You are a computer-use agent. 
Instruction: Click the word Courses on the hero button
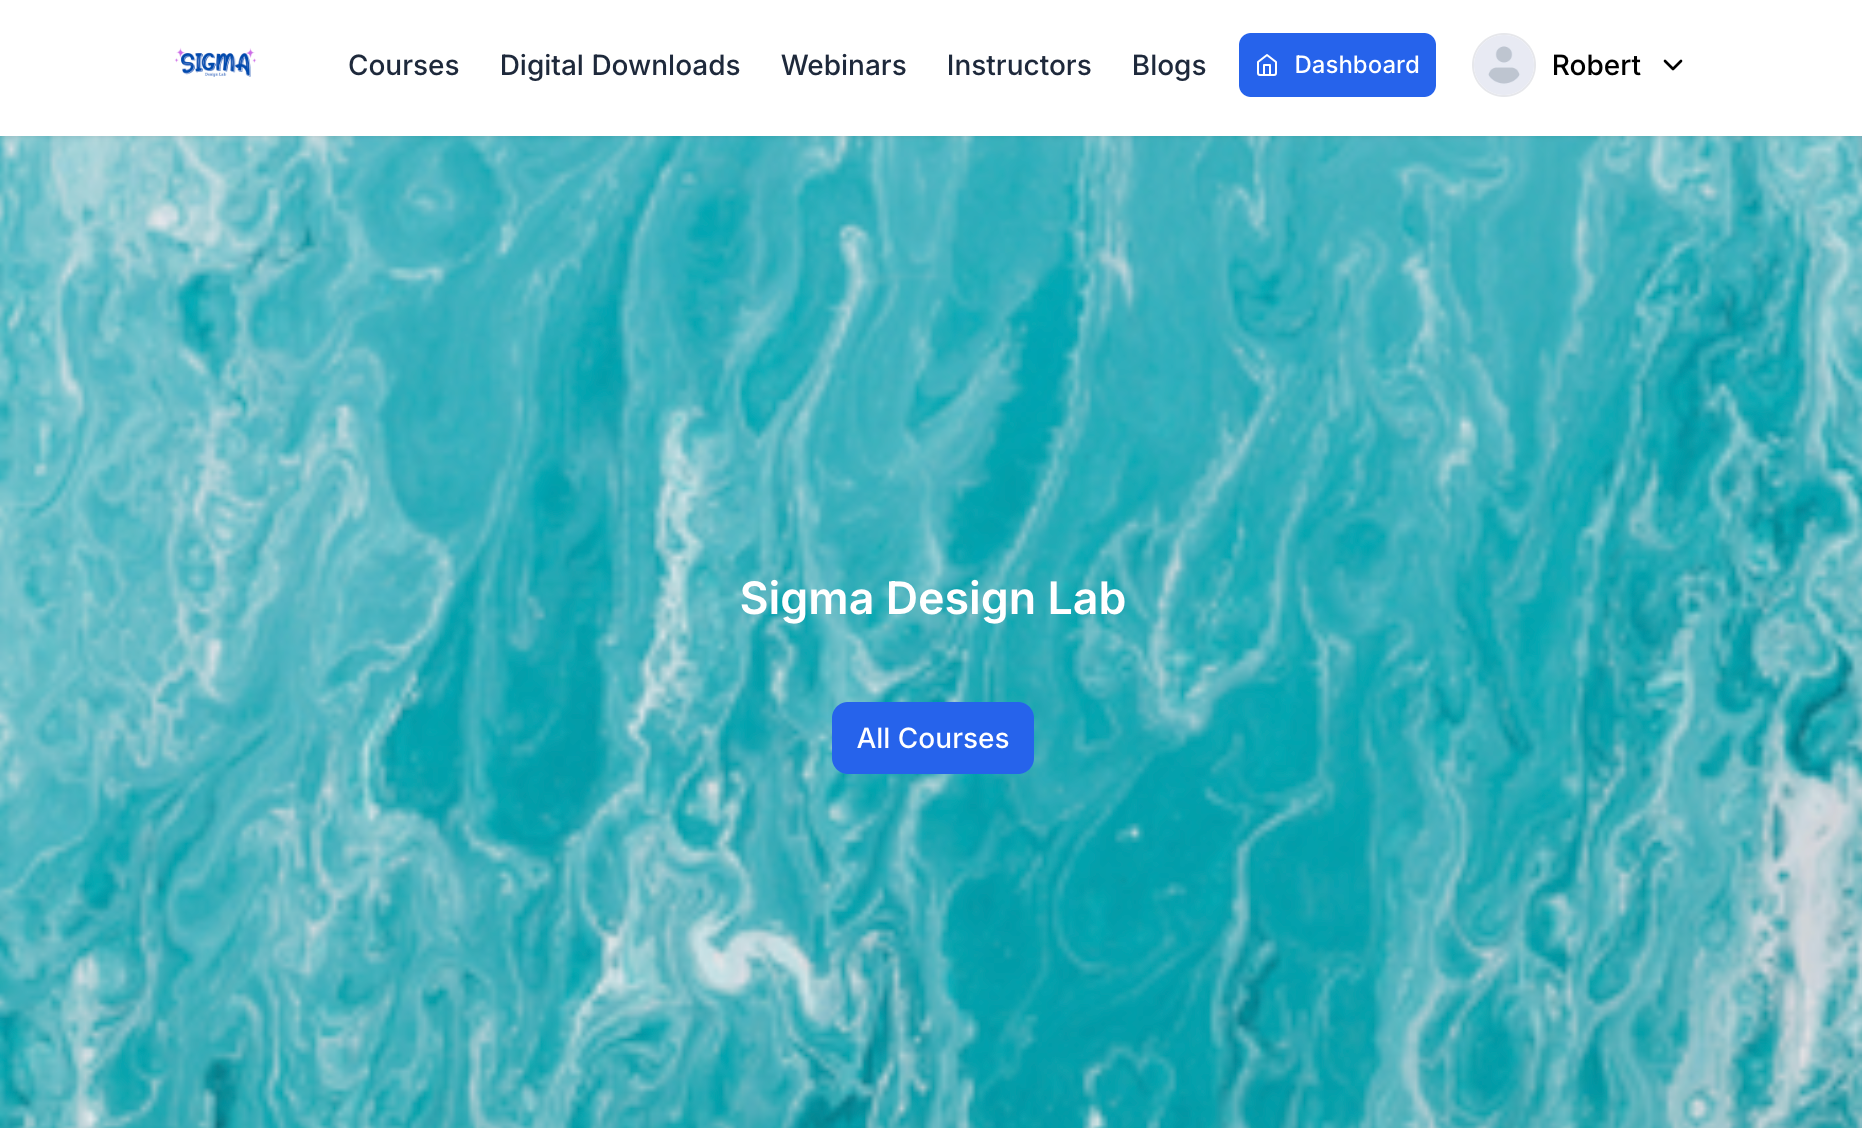pyautogui.click(x=953, y=739)
